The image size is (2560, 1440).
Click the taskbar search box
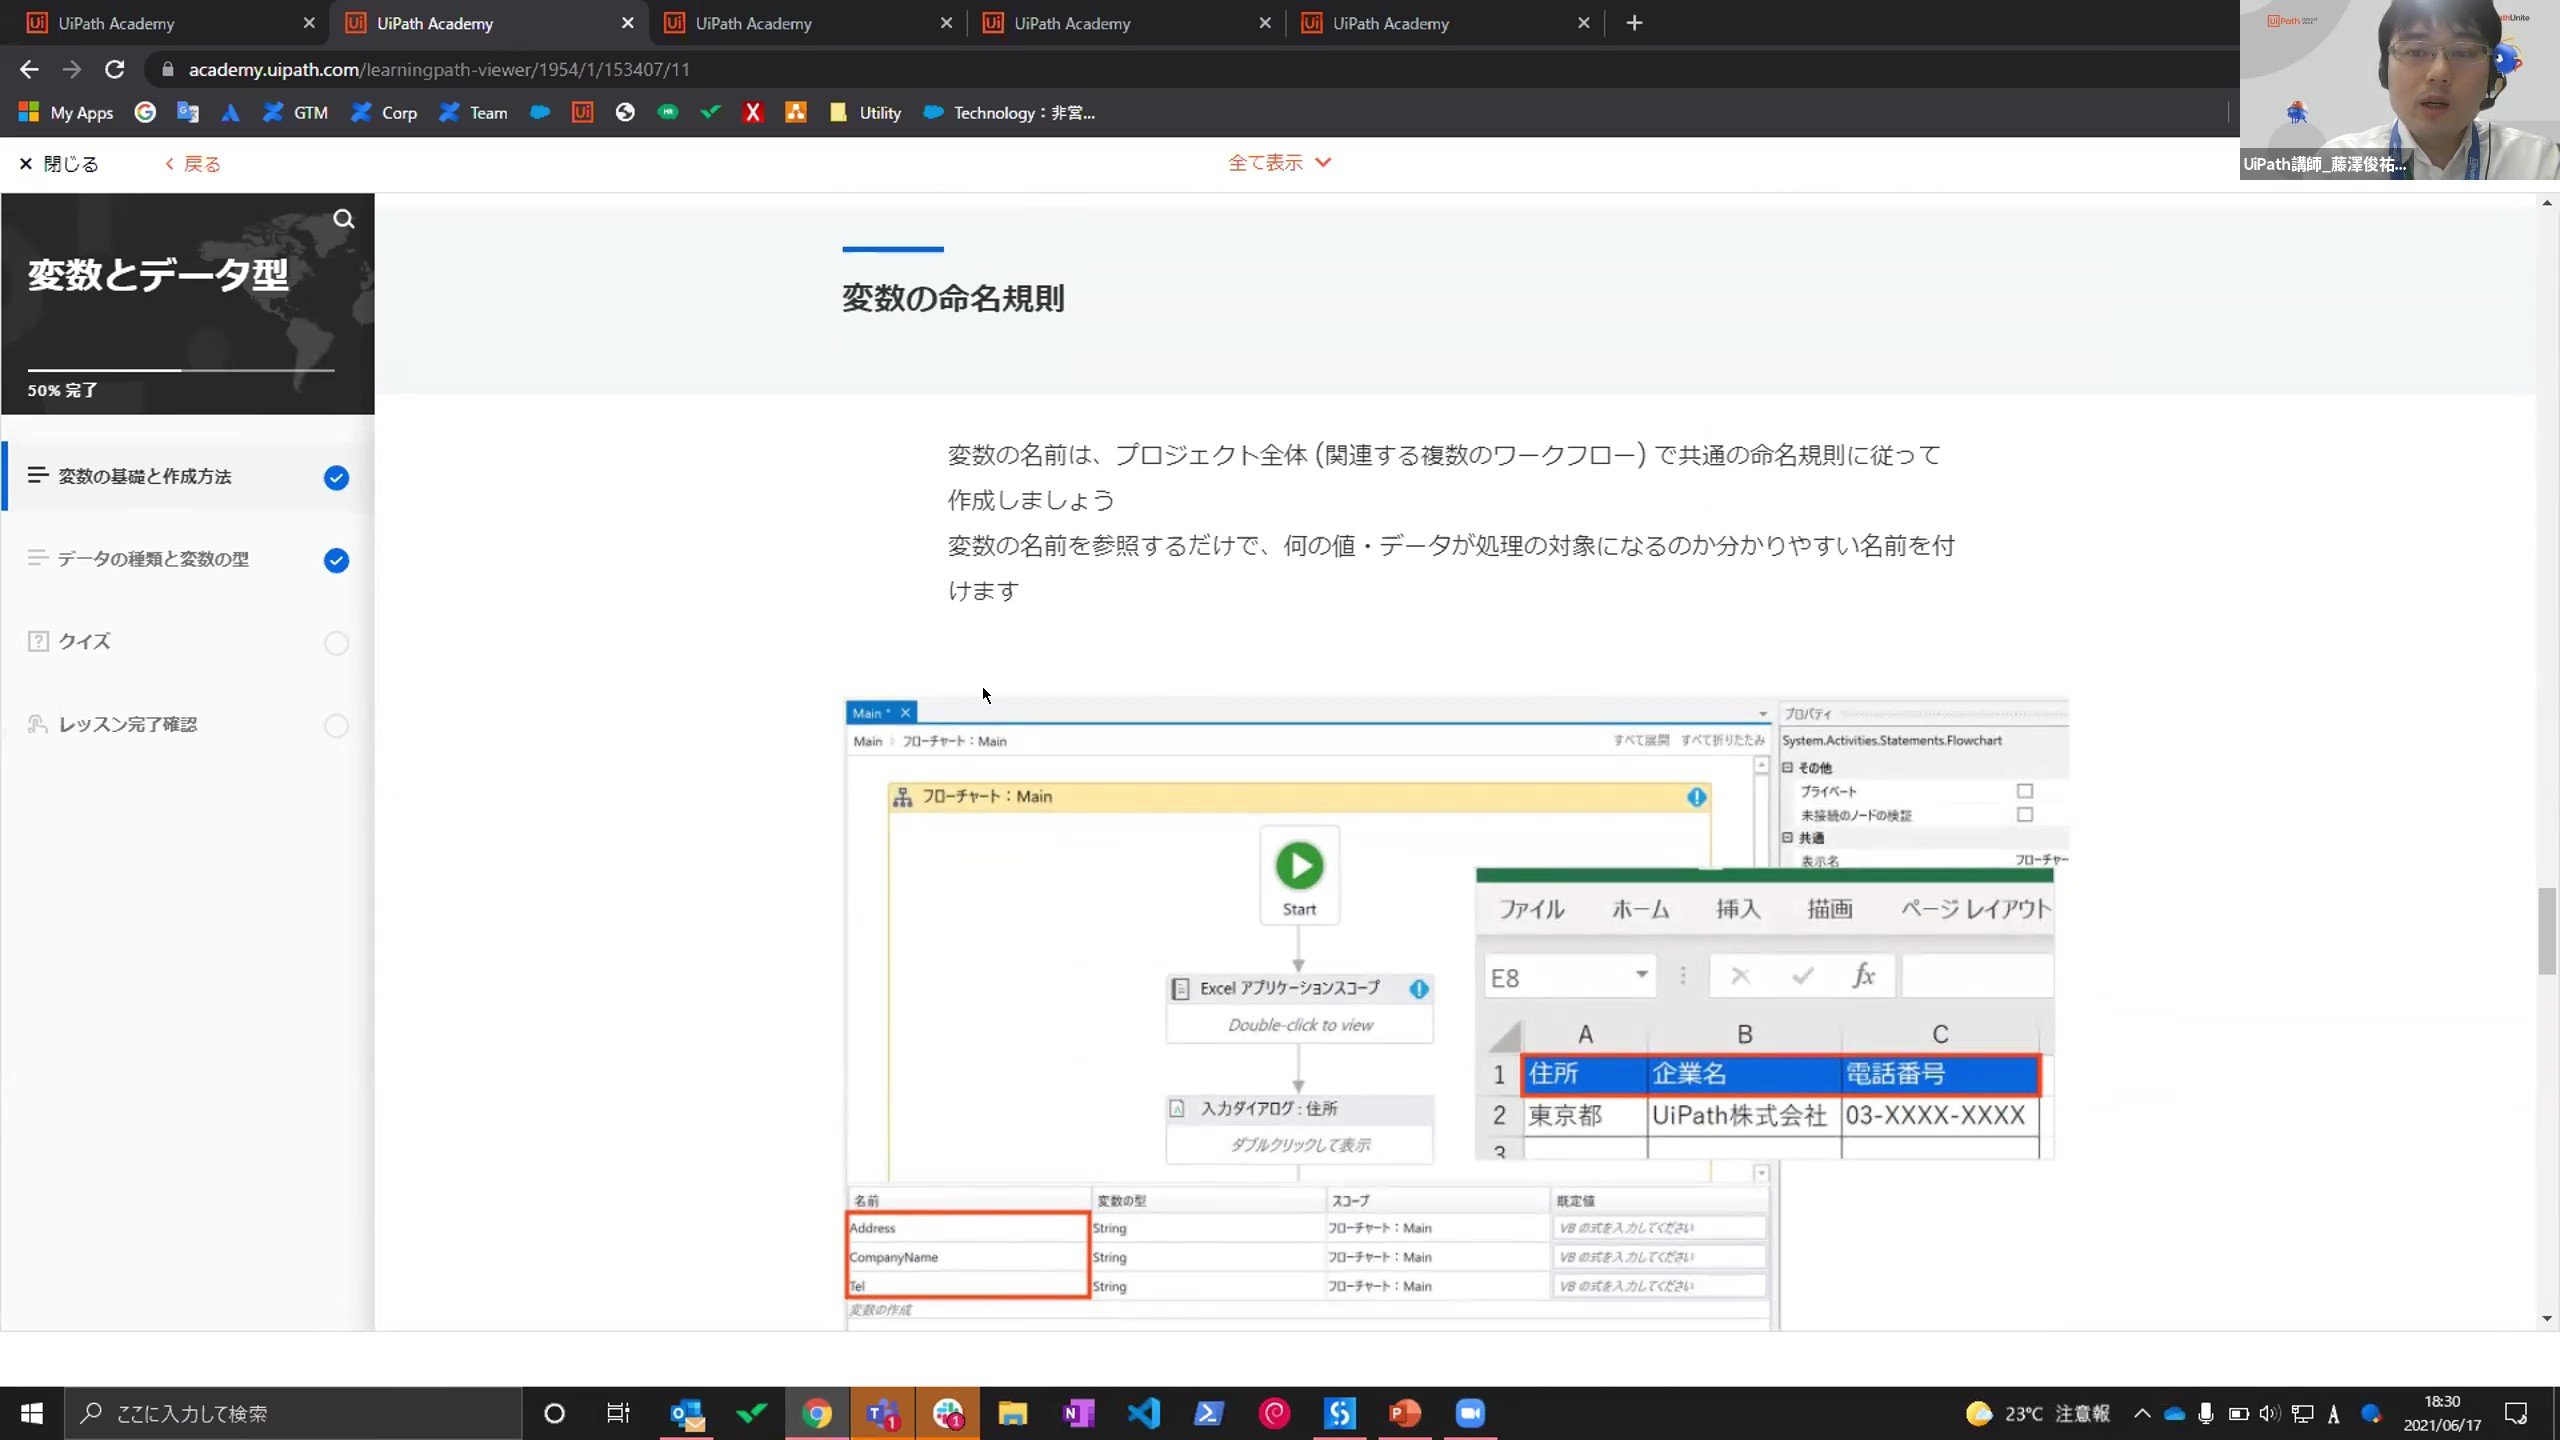click(293, 1413)
